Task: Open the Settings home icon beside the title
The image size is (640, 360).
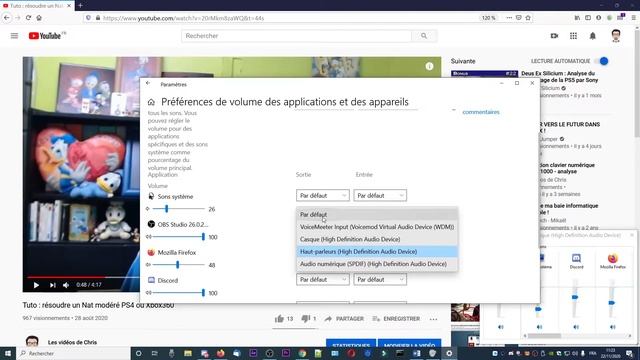Action: pyautogui.click(x=151, y=102)
